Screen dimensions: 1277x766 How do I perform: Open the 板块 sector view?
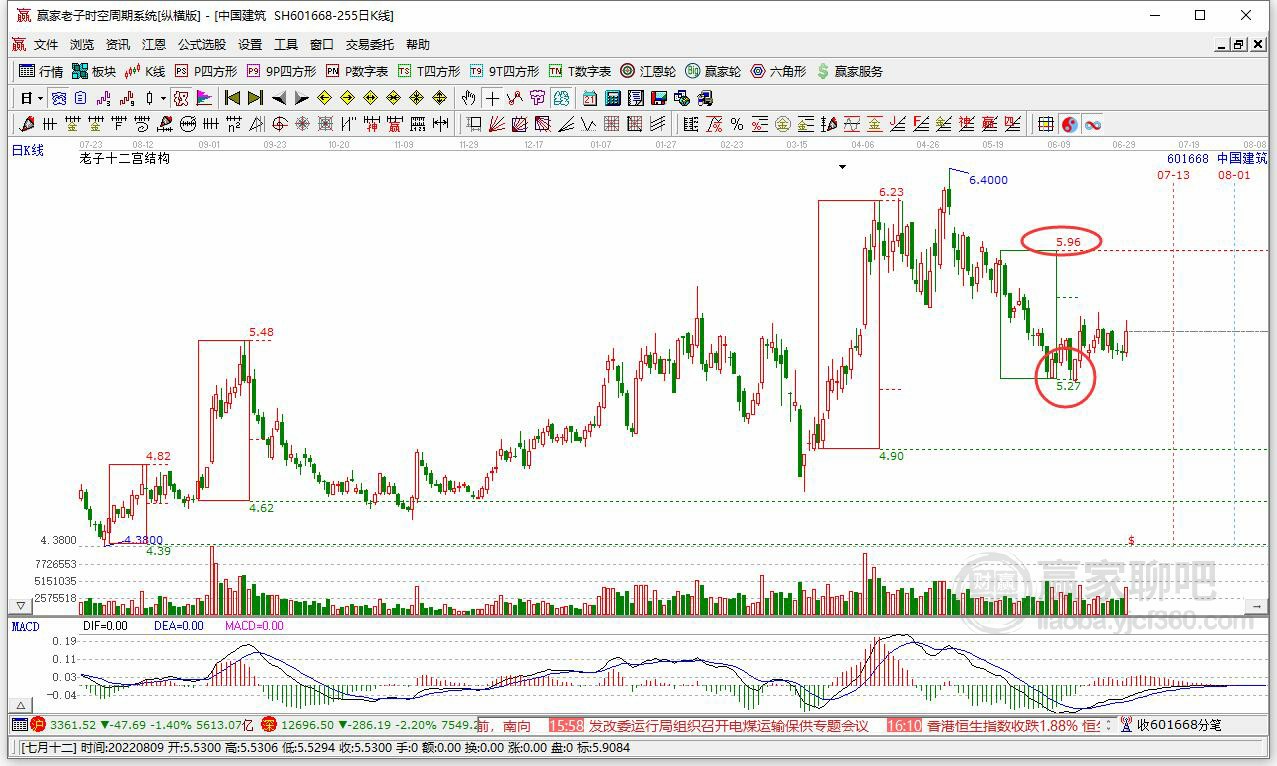pyautogui.click(x=94, y=71)
